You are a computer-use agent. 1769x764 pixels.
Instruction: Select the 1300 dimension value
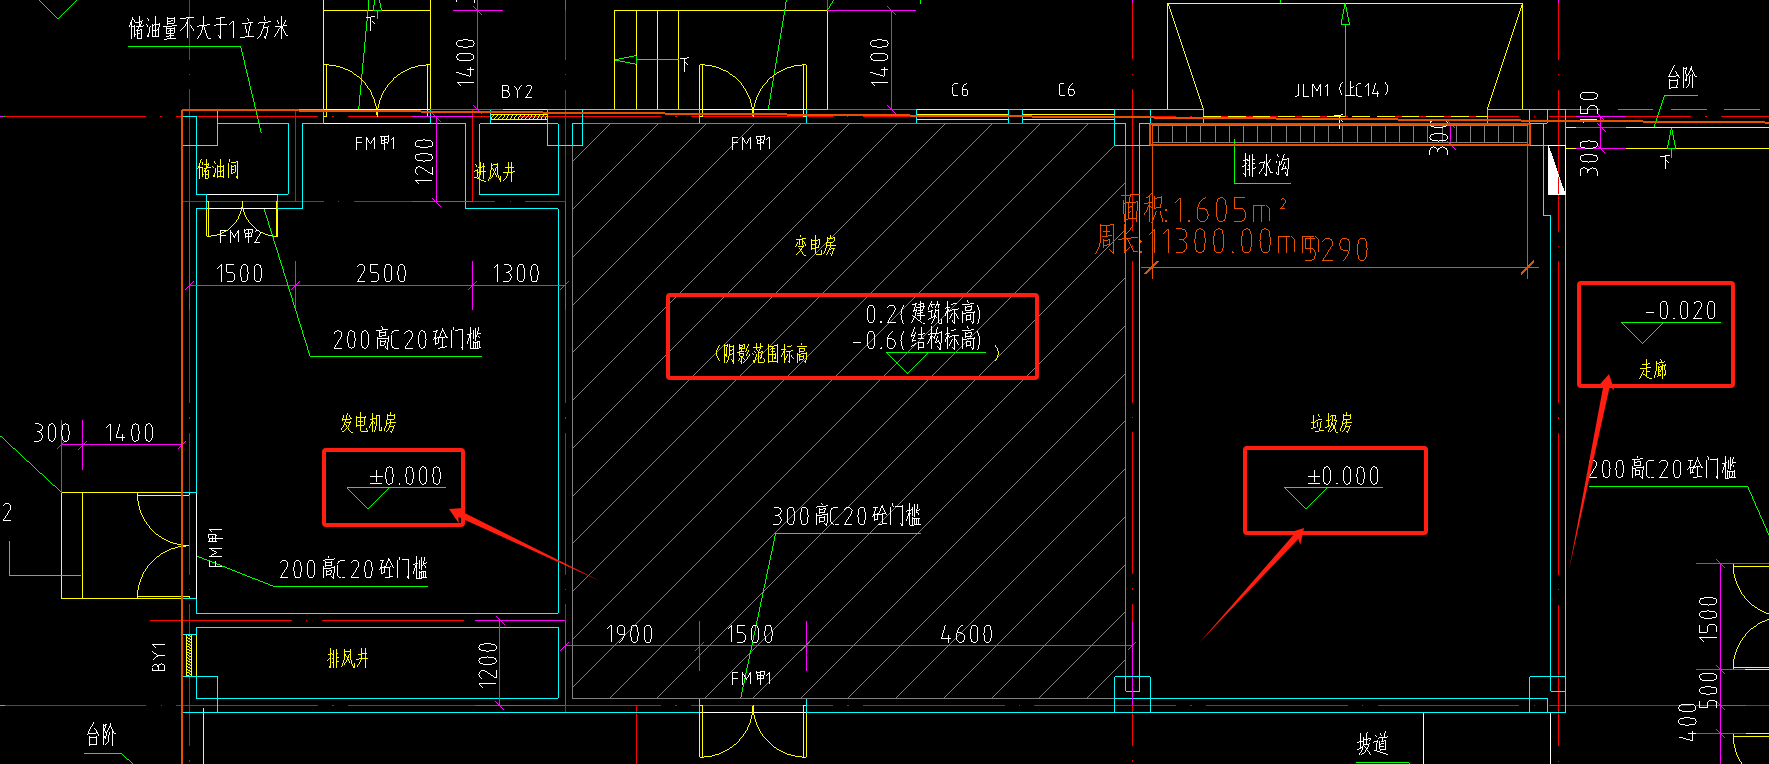(x=516, y=273)
